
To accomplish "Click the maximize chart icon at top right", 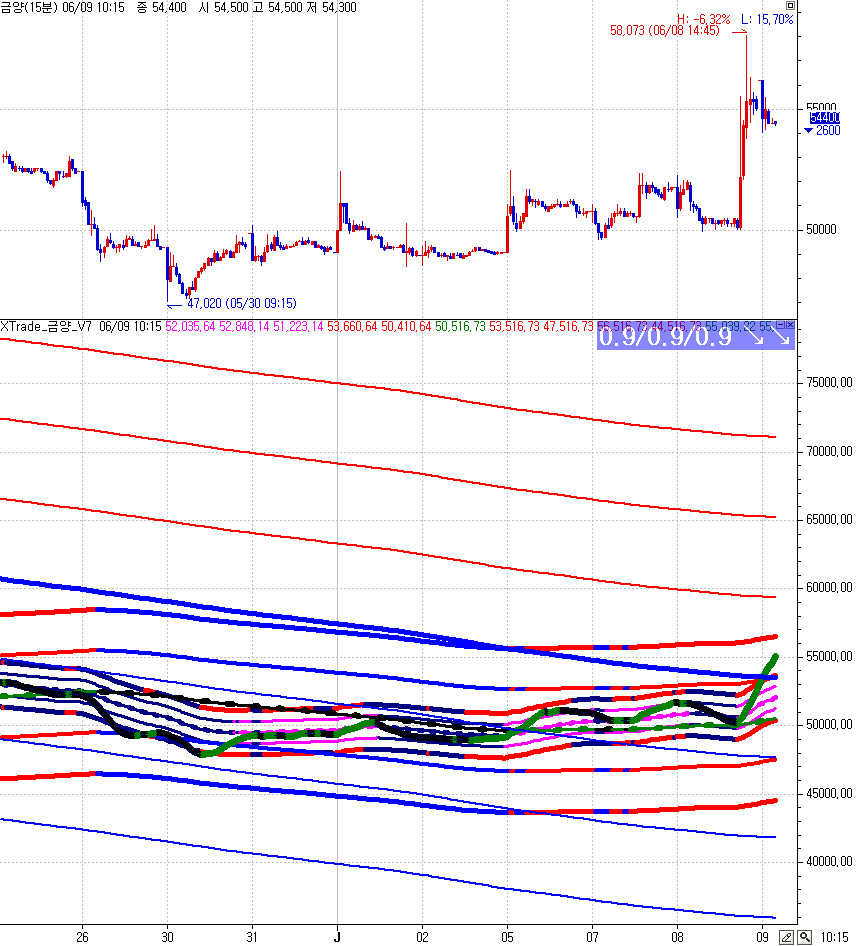I will (x=790, y=6).
